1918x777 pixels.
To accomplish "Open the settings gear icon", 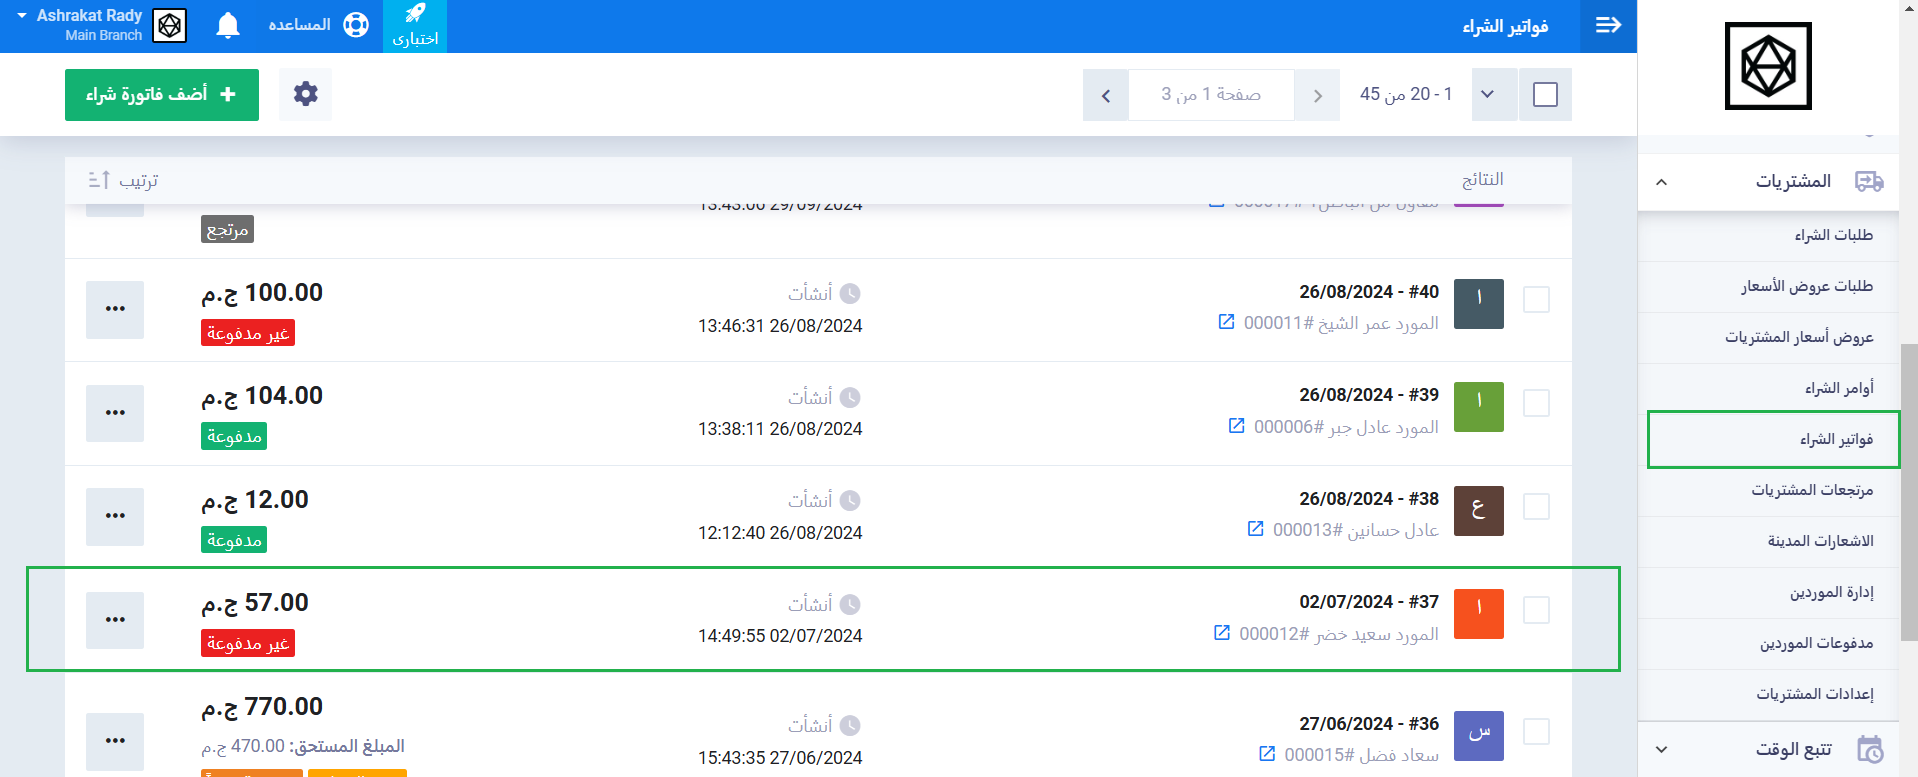I will tap(305, 94).
